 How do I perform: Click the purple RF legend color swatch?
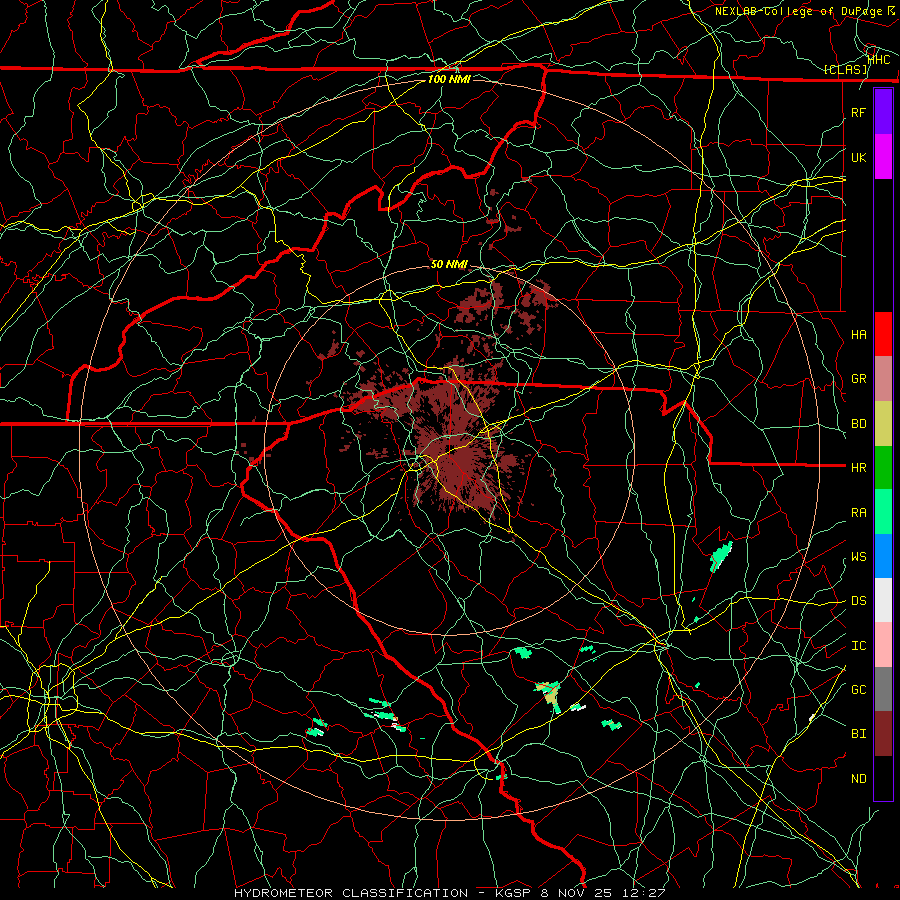point(883,112)
